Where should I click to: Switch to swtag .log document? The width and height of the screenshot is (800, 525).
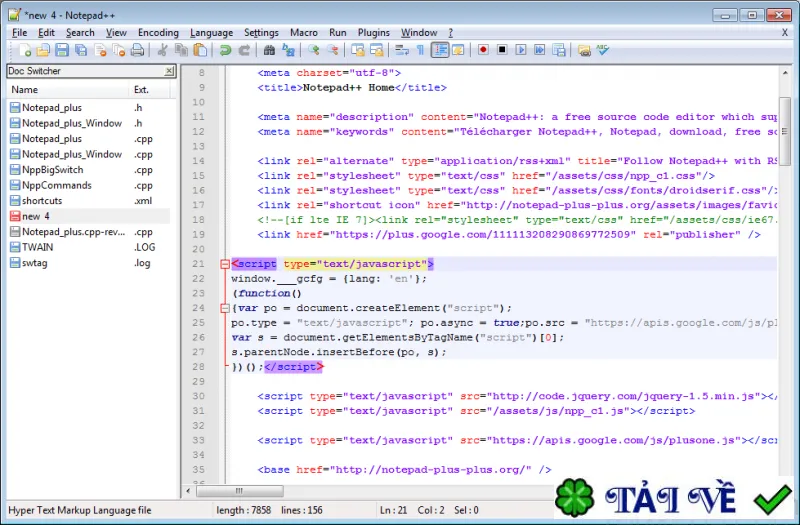click(89, 263)
